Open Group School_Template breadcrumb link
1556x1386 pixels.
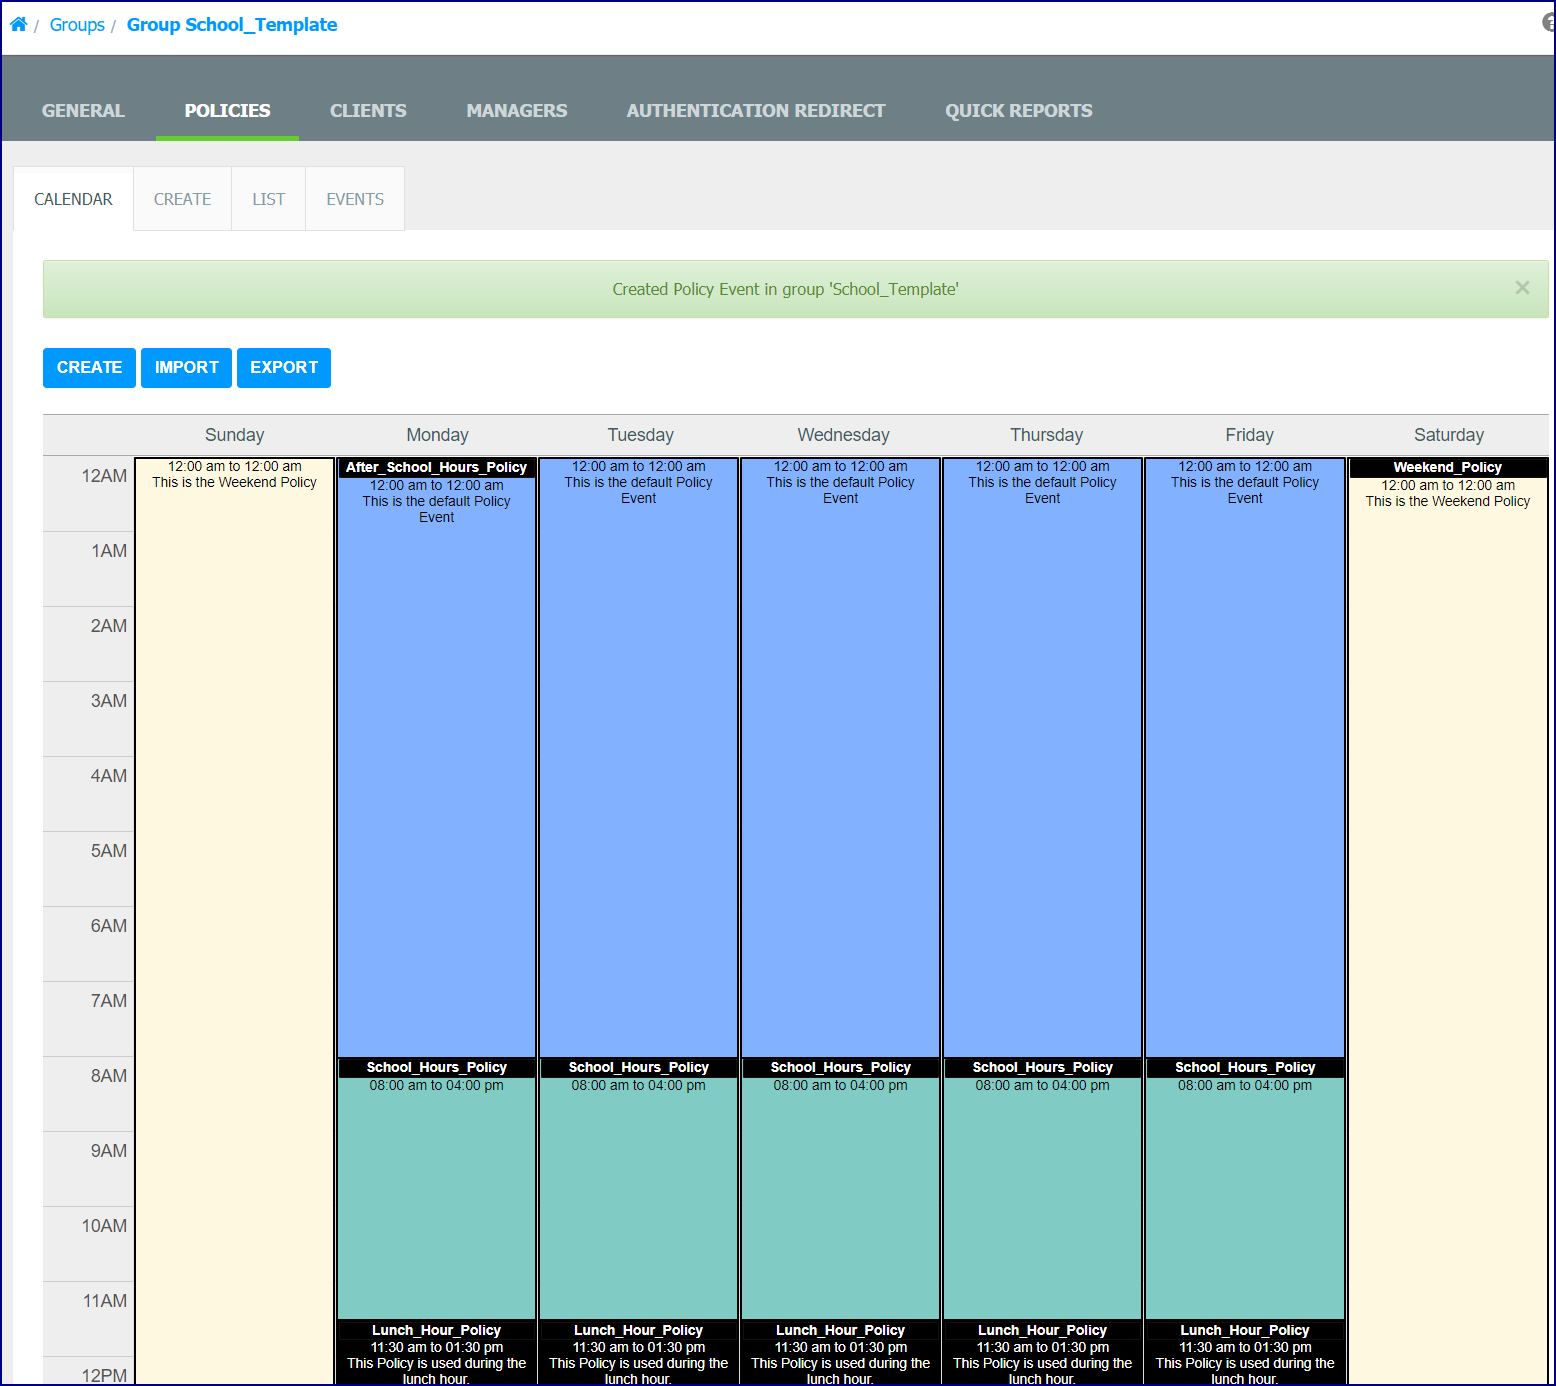(232, 25)
